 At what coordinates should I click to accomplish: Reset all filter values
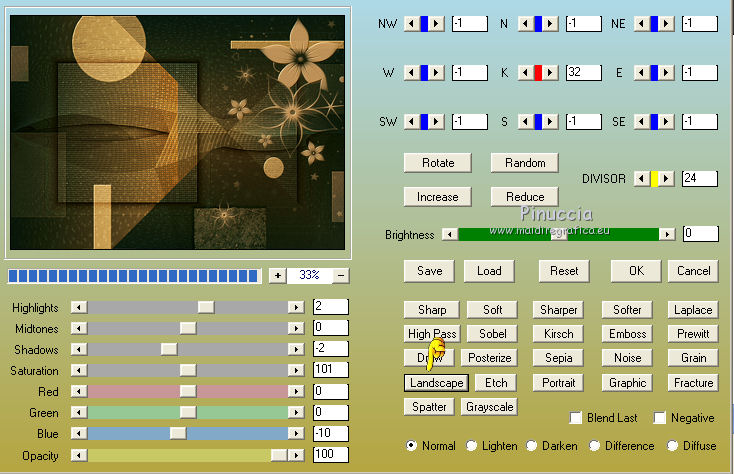pyautogui.click(x=564, y=271)
